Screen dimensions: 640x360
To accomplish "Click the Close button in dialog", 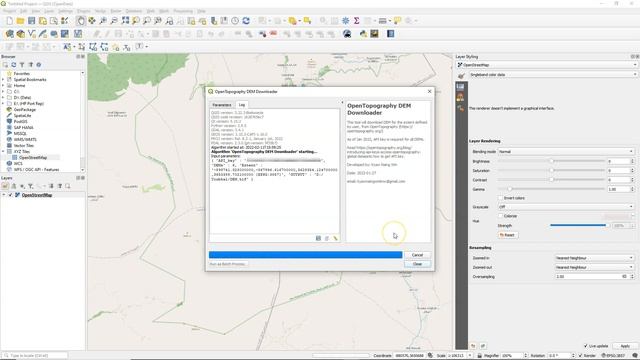I will point(417,264).
